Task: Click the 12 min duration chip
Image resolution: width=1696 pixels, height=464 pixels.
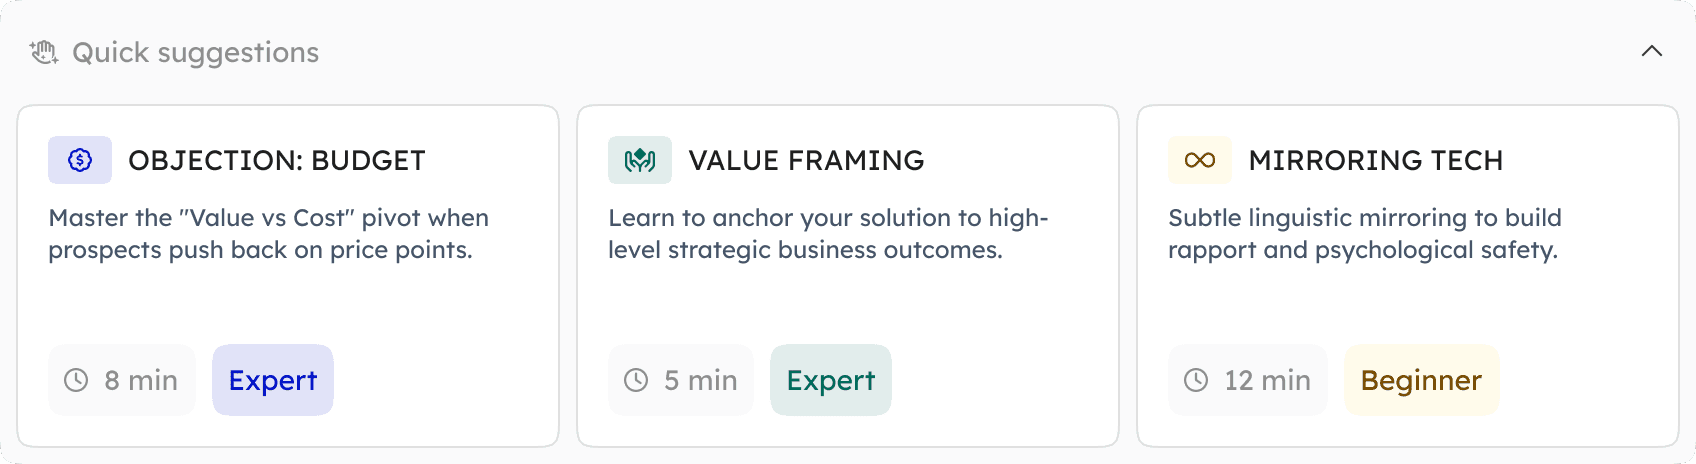Action: tap(1248, 380)
